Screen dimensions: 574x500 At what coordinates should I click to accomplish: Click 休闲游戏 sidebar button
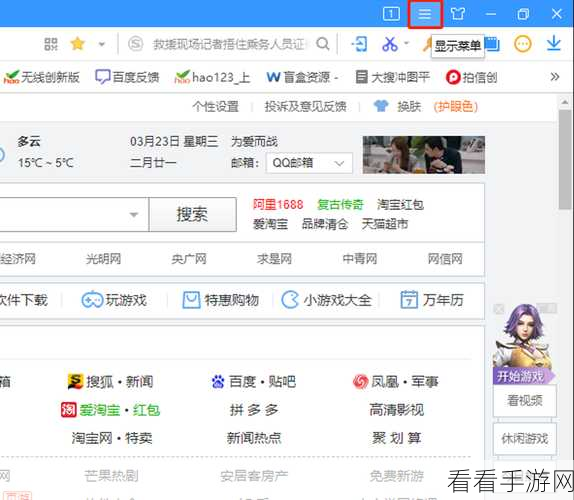pyautogui.click(x=525, y=439)
